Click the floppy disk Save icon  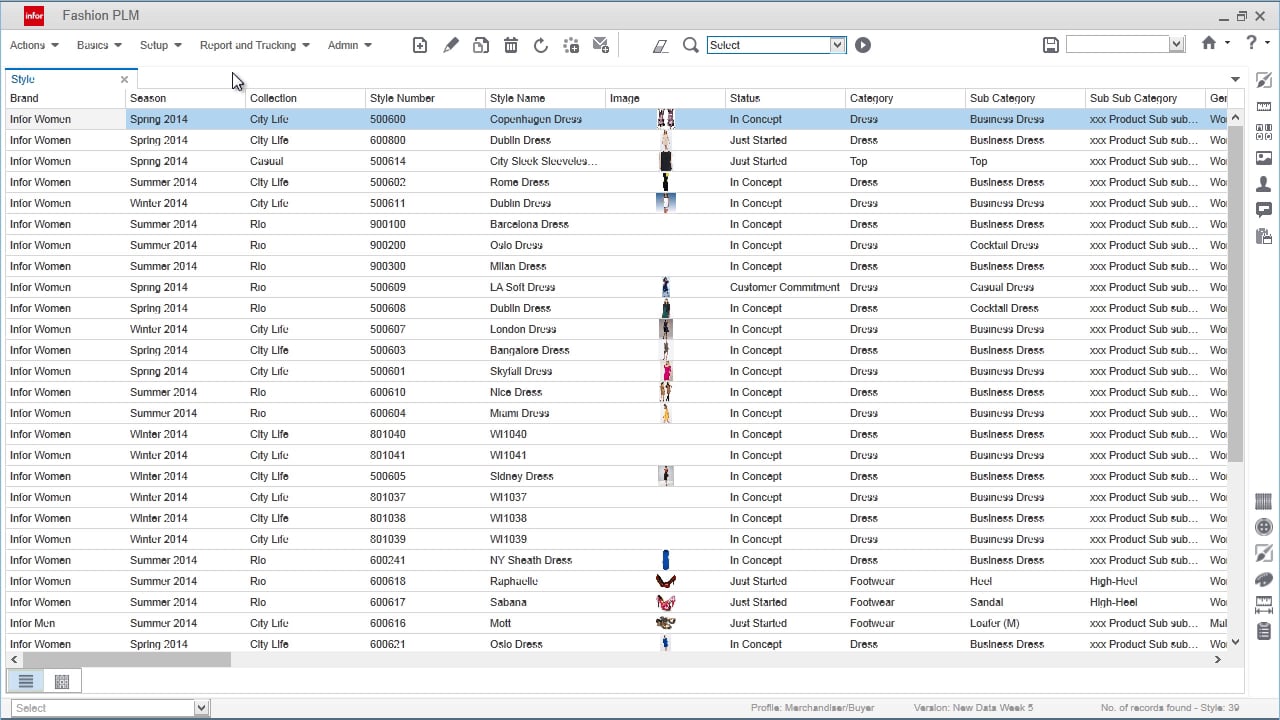tap(1050, 45)
